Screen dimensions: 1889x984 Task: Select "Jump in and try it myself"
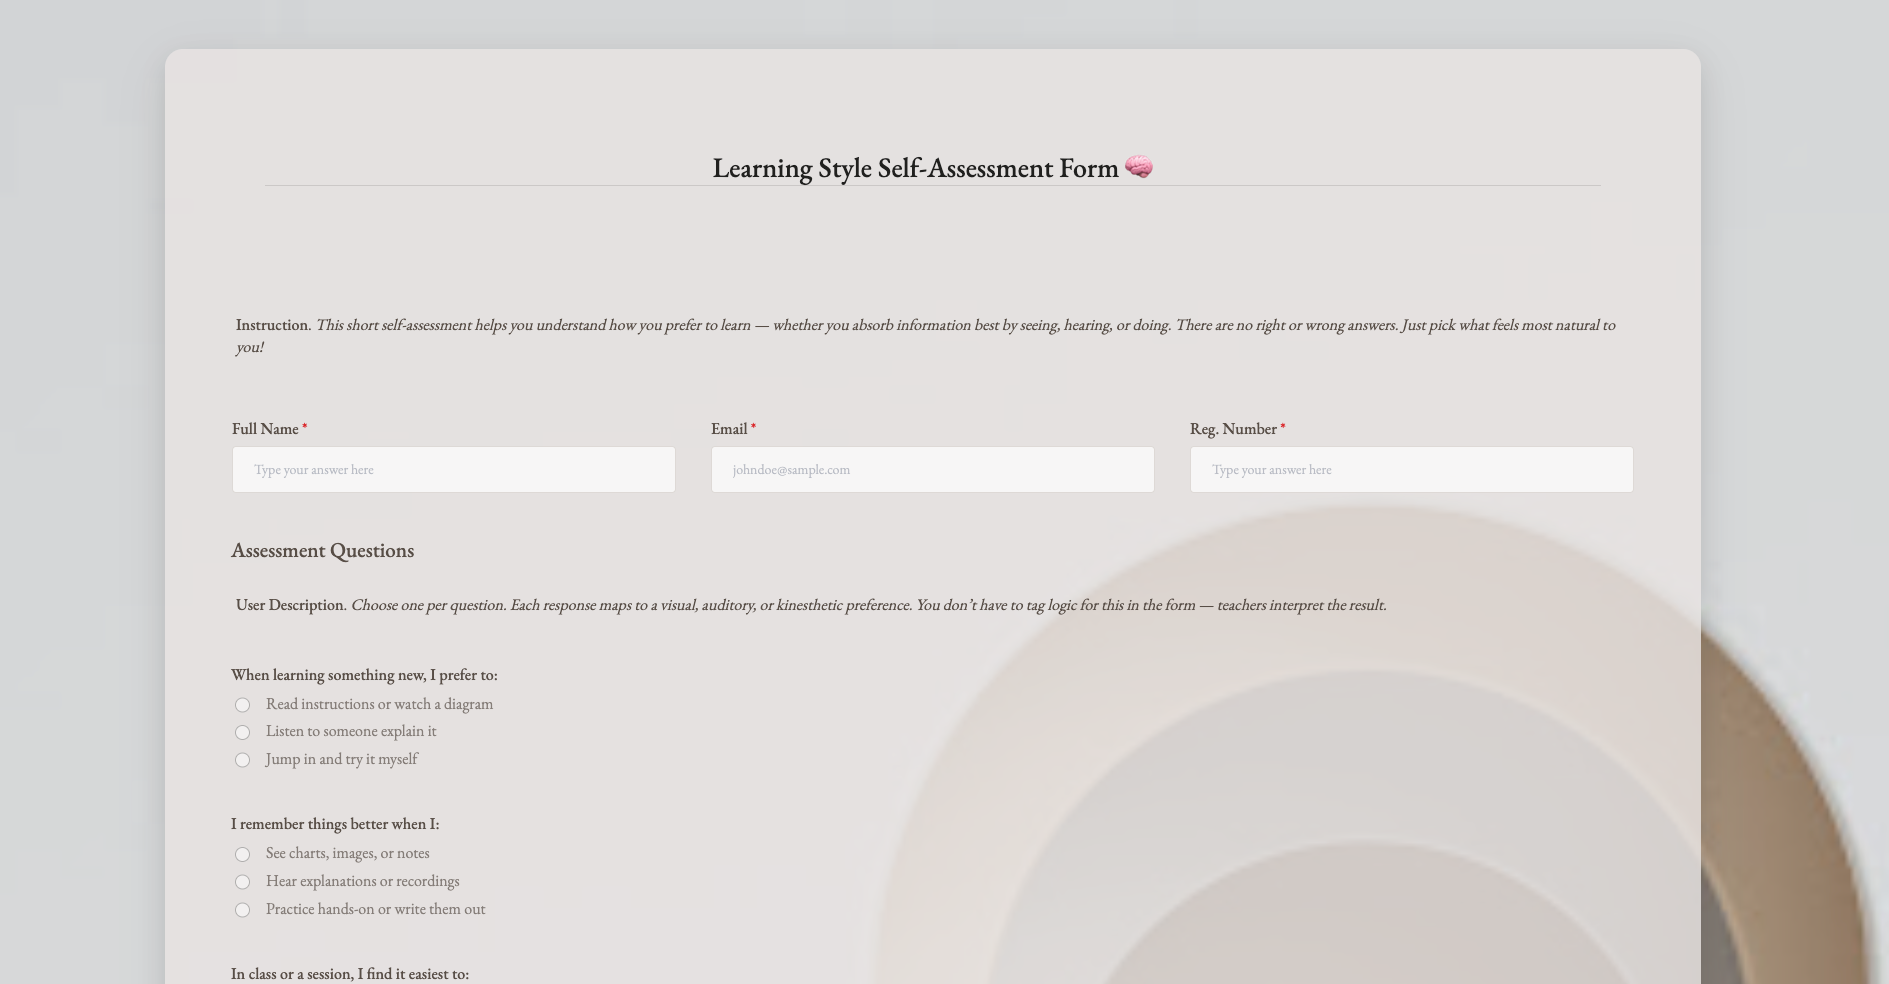tap(242, 760)
